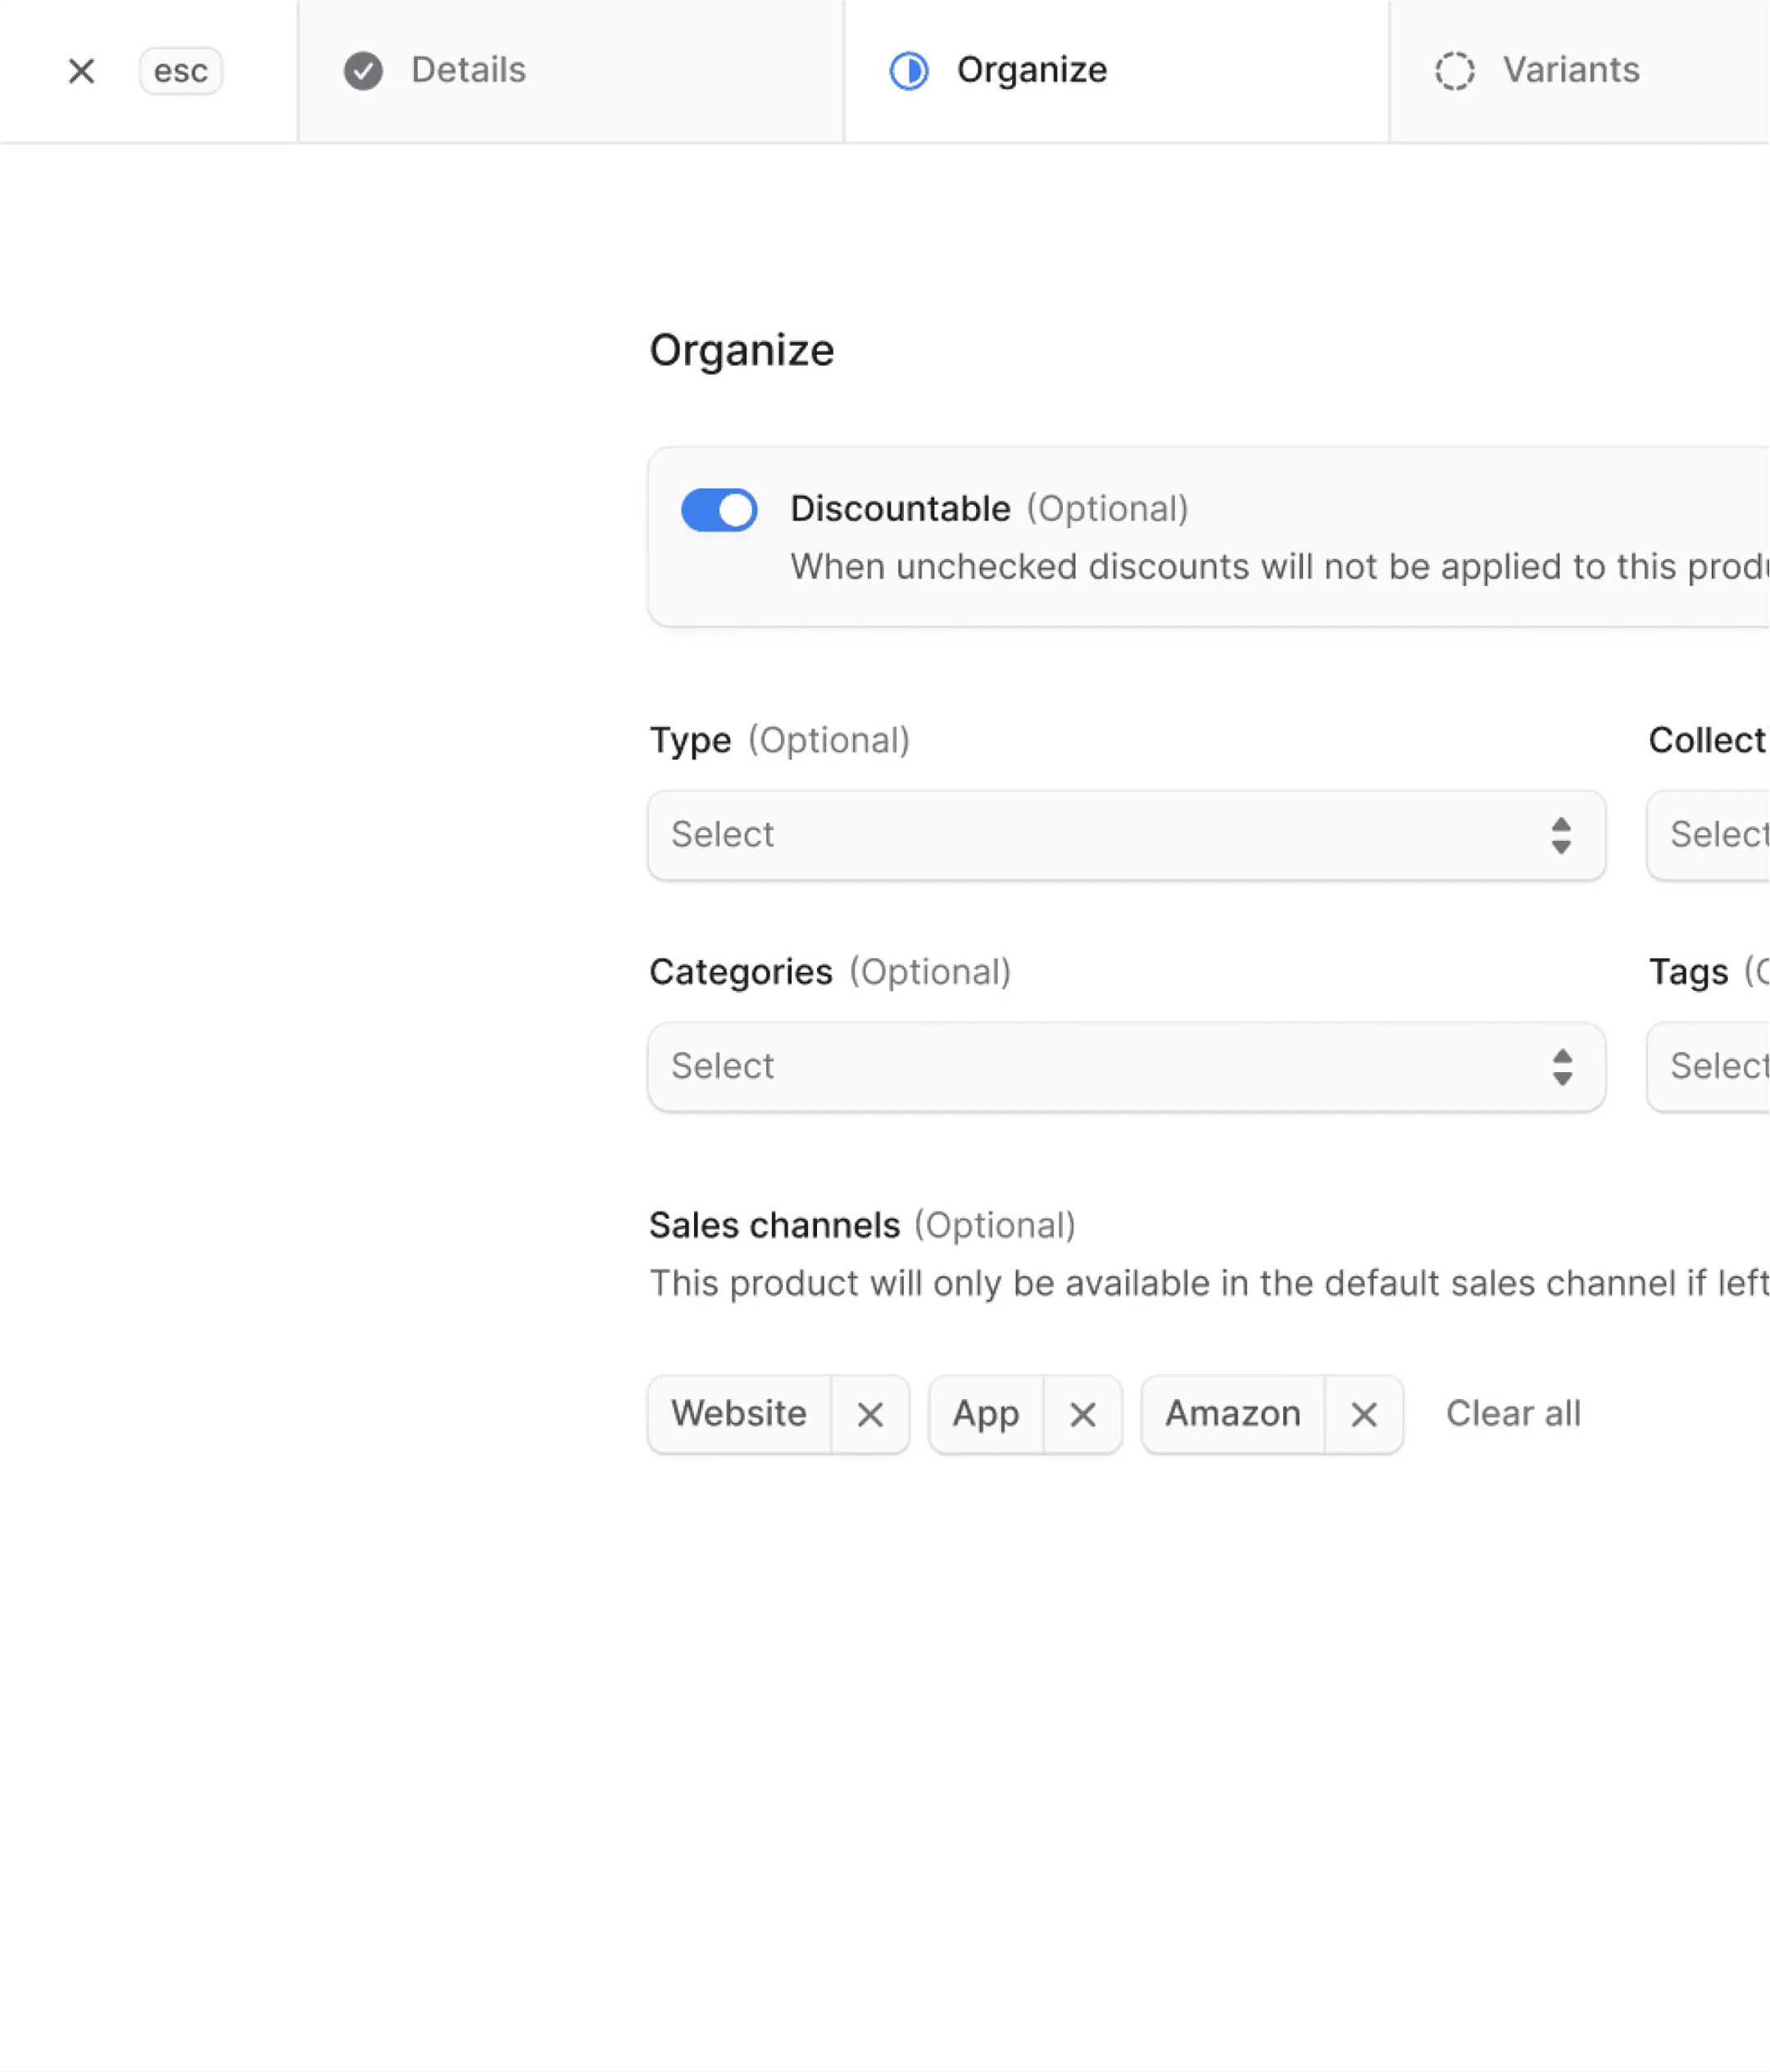Click Clear all sales channels
Screen dimensions: 1770x2072
[1513, 1414]
